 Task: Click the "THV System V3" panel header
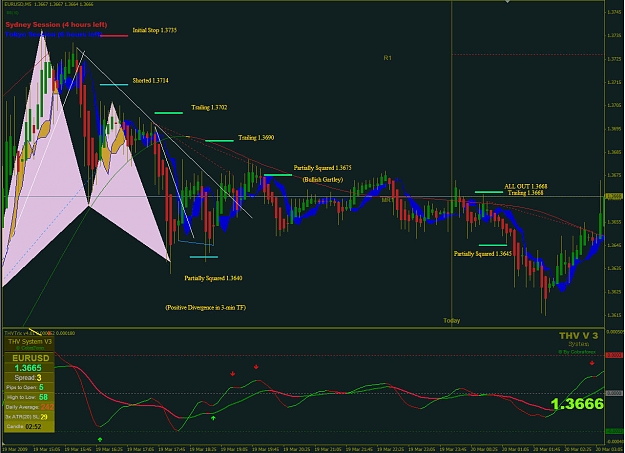point(30,342)
